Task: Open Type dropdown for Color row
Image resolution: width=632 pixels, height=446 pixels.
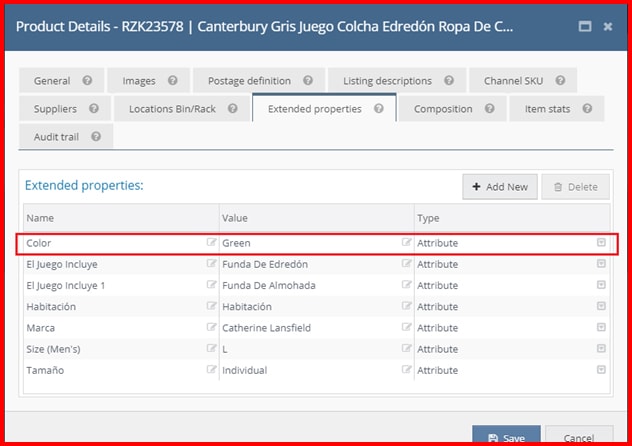Action: (601, 242)
